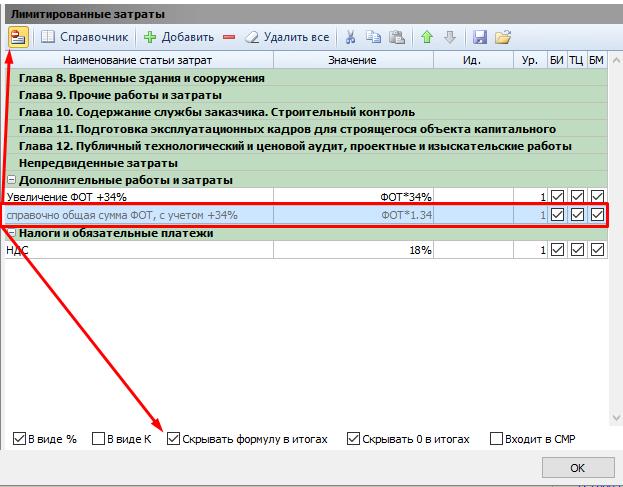
Task: Click the БИ column header
Action: (557, 60)
